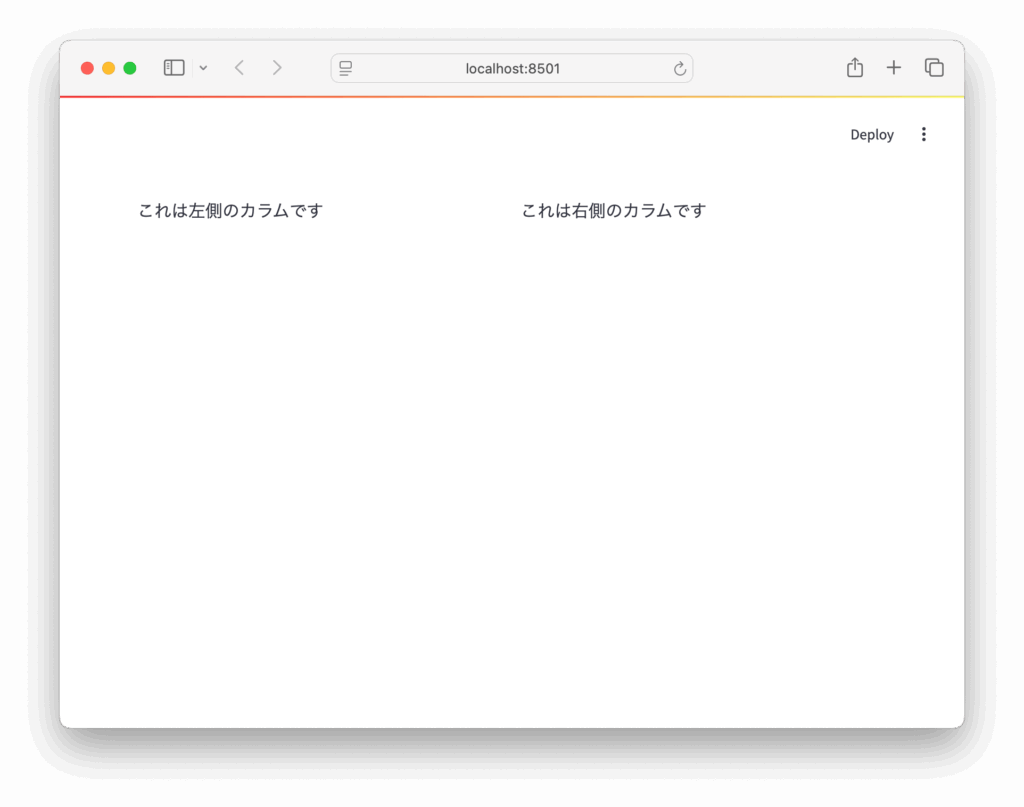
Task: Click the text これは左側のカラムです
Action: (231, 211)
